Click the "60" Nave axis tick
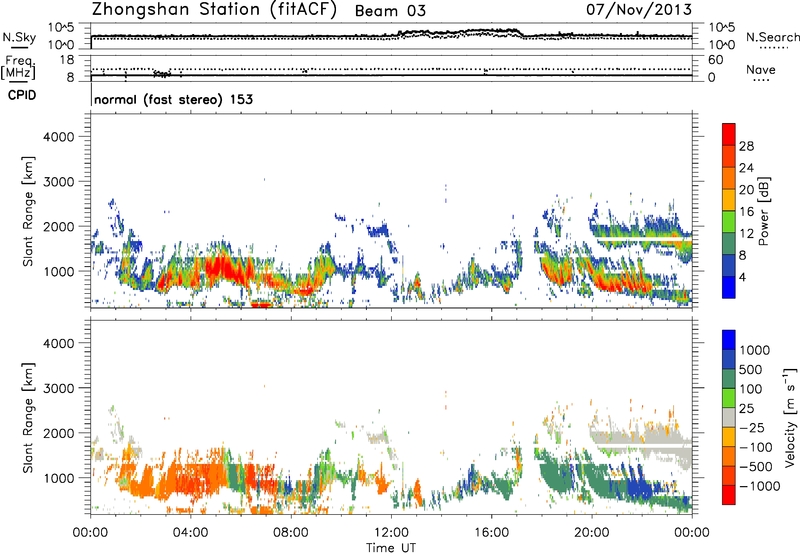This screenshot has height=554, width=800. coord(715,60)
